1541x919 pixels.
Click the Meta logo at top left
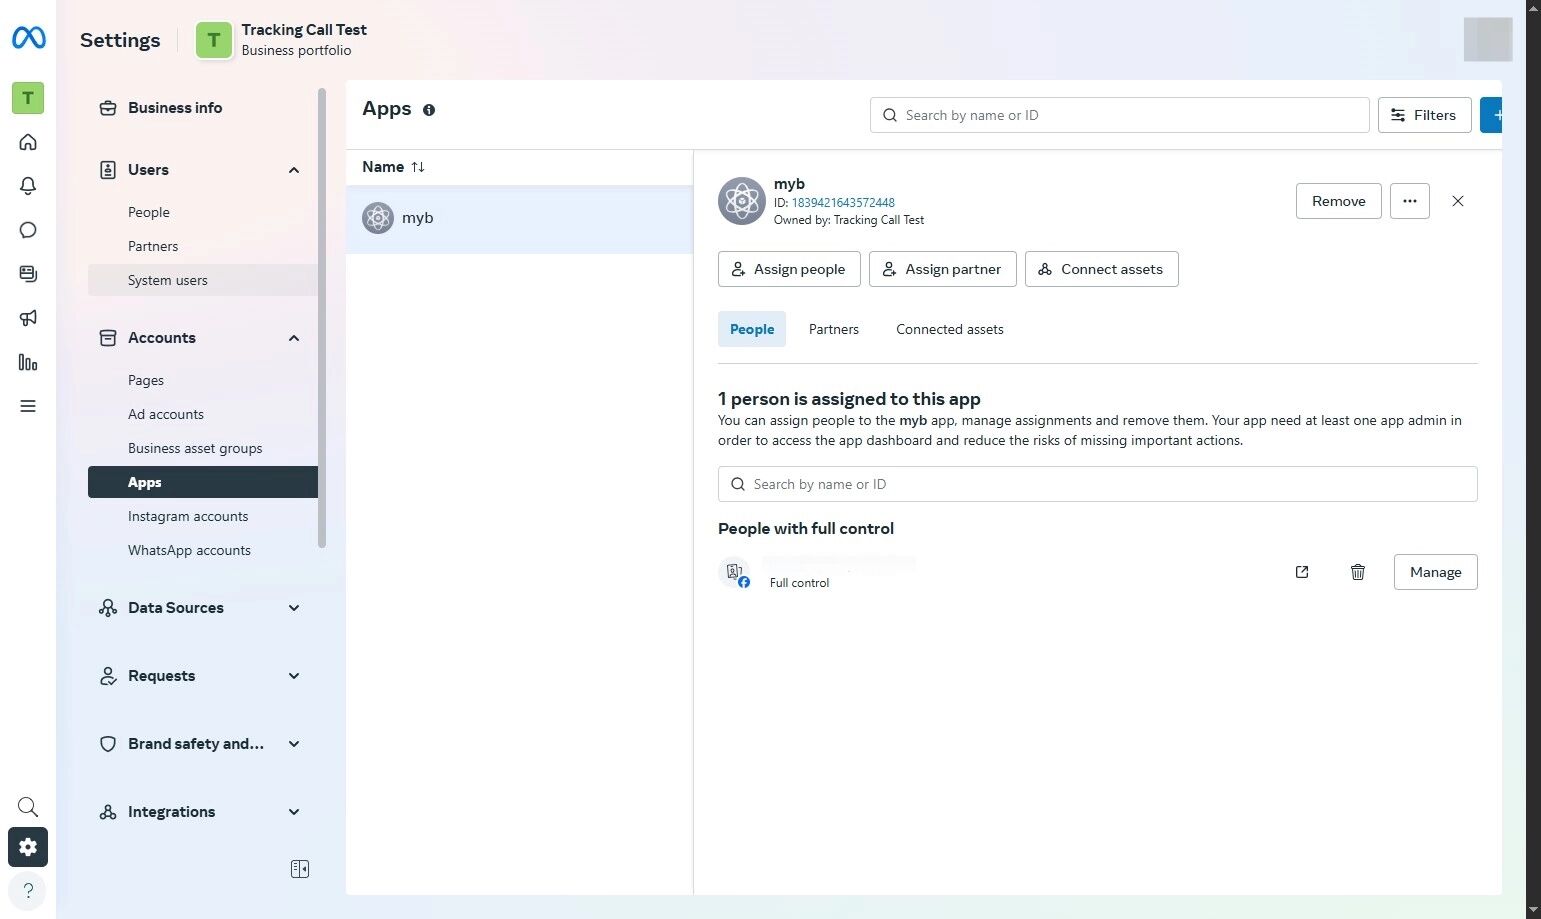(x=28, y=38)
